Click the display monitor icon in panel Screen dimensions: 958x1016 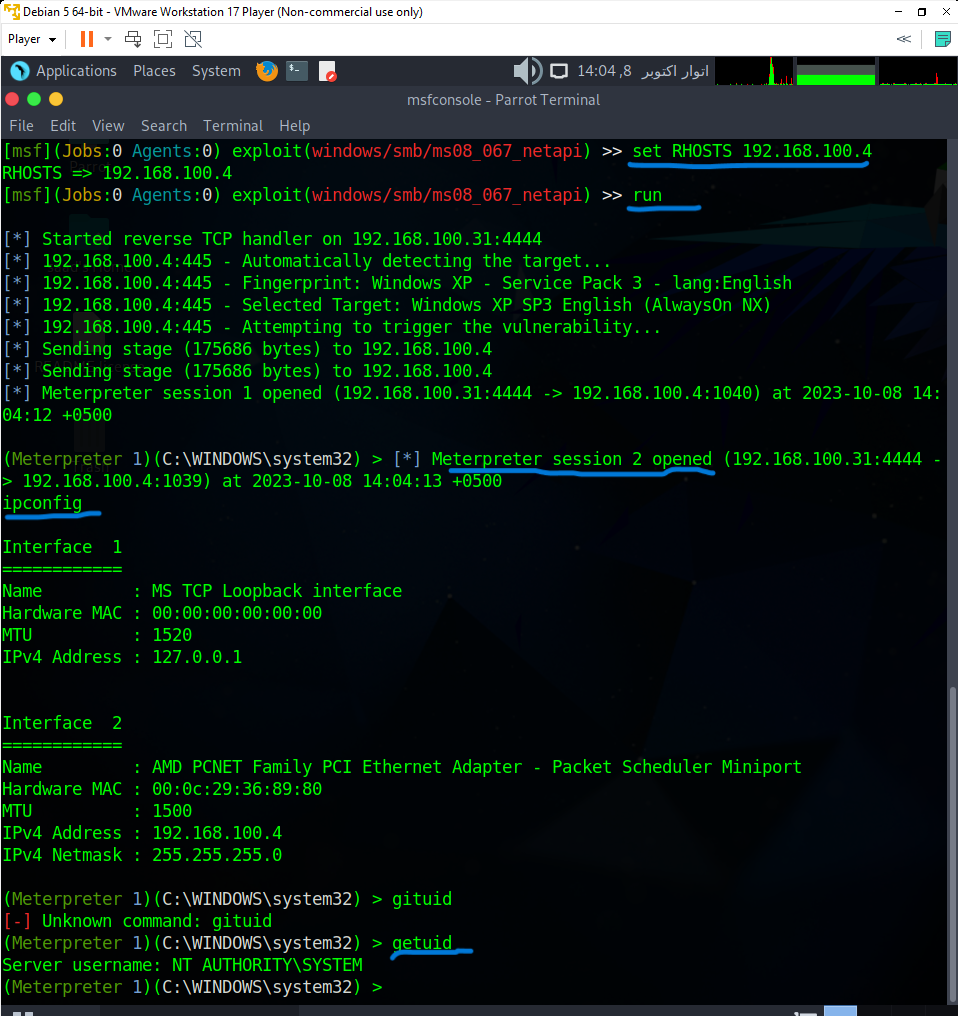559,71
